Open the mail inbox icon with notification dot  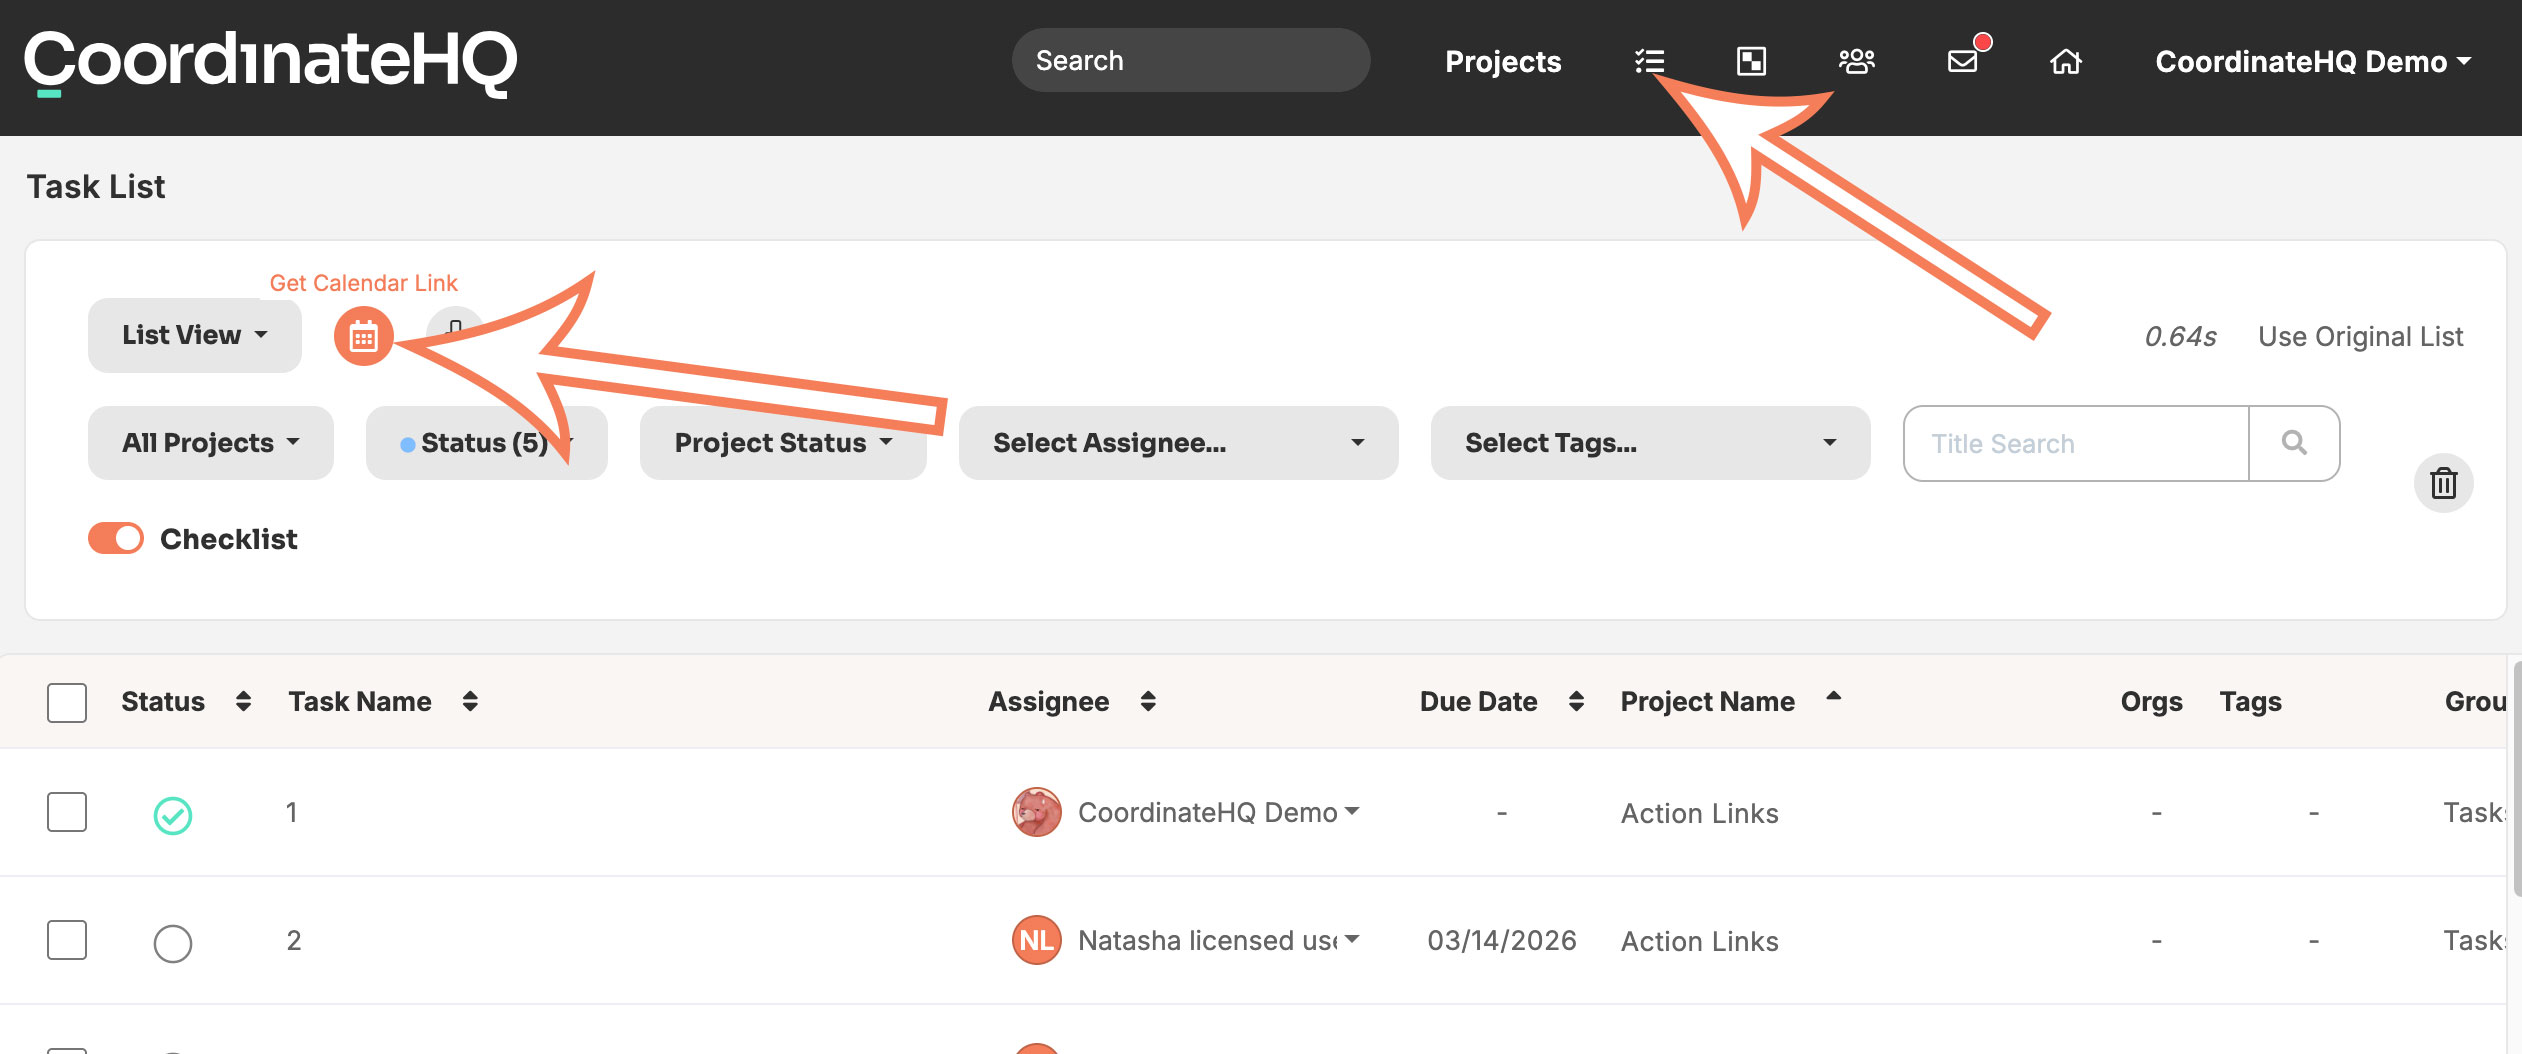pos(1964,60)
